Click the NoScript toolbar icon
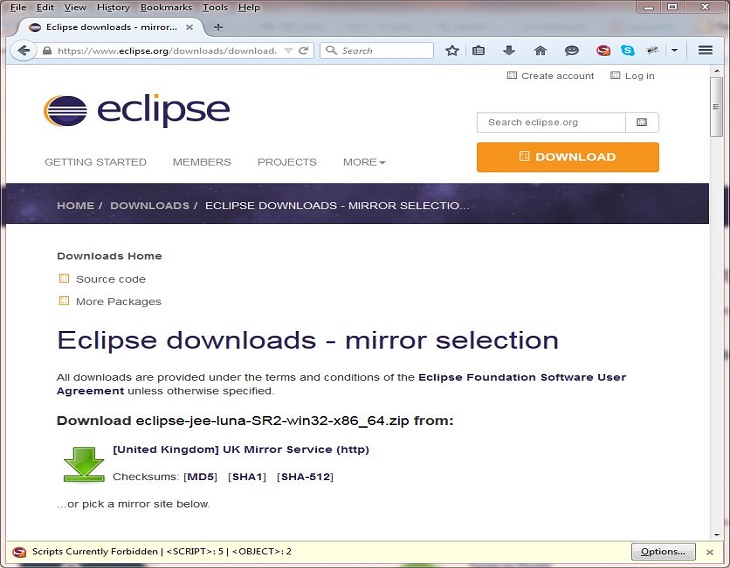The width and height of the screenshot is (730, 568). click(603, 50)
